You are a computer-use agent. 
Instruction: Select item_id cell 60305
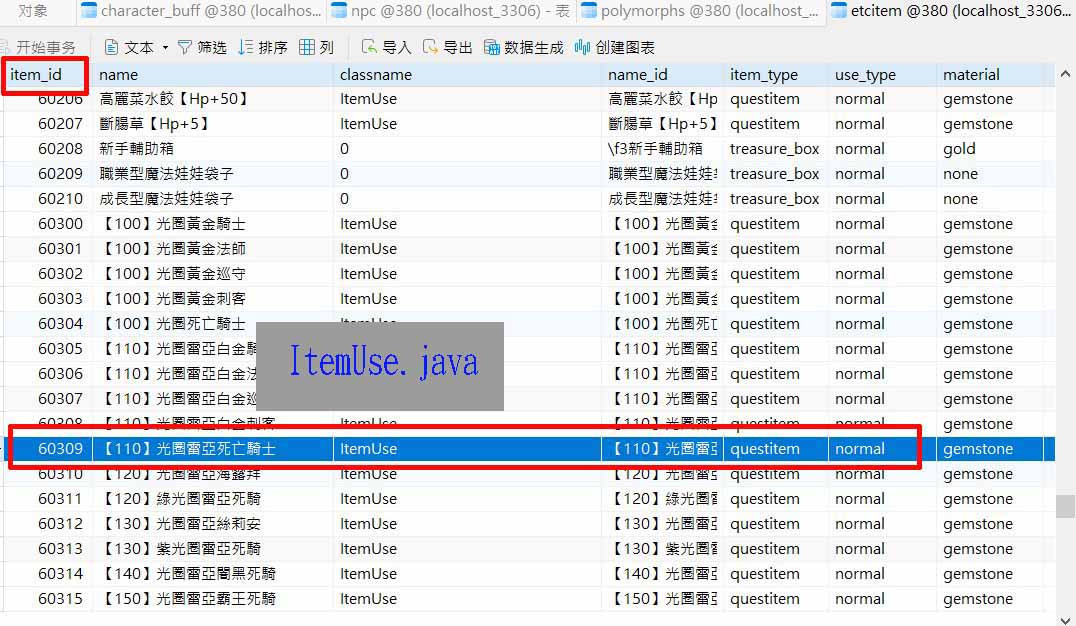pyautogui.click(x=60, y=349)
